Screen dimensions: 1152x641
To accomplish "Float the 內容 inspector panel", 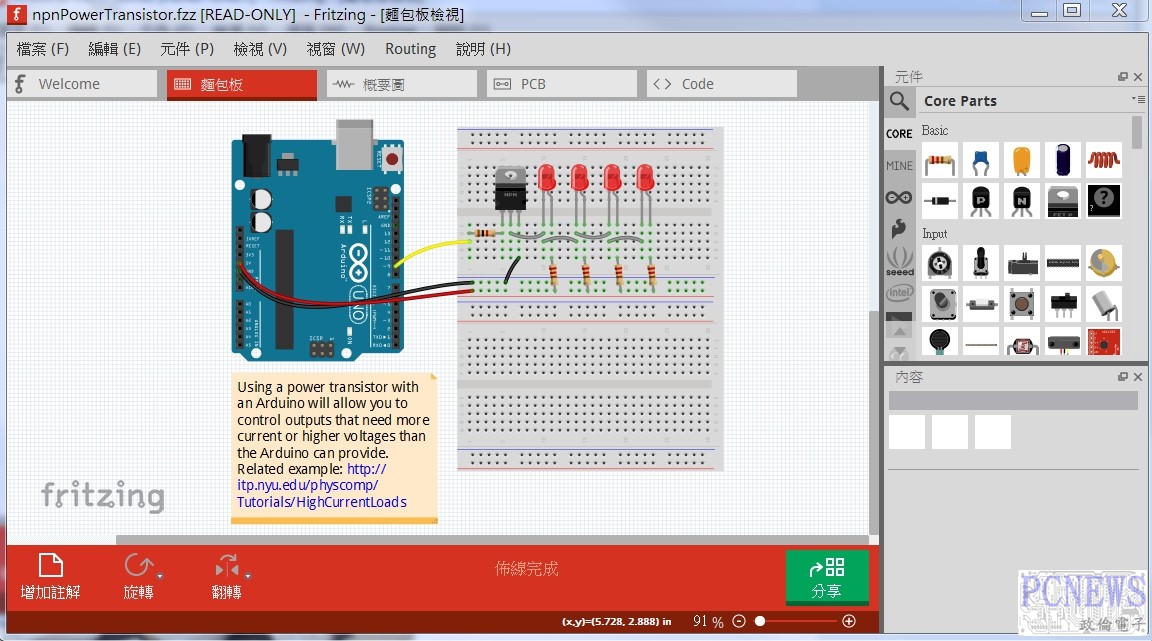I will [1123, 376].
